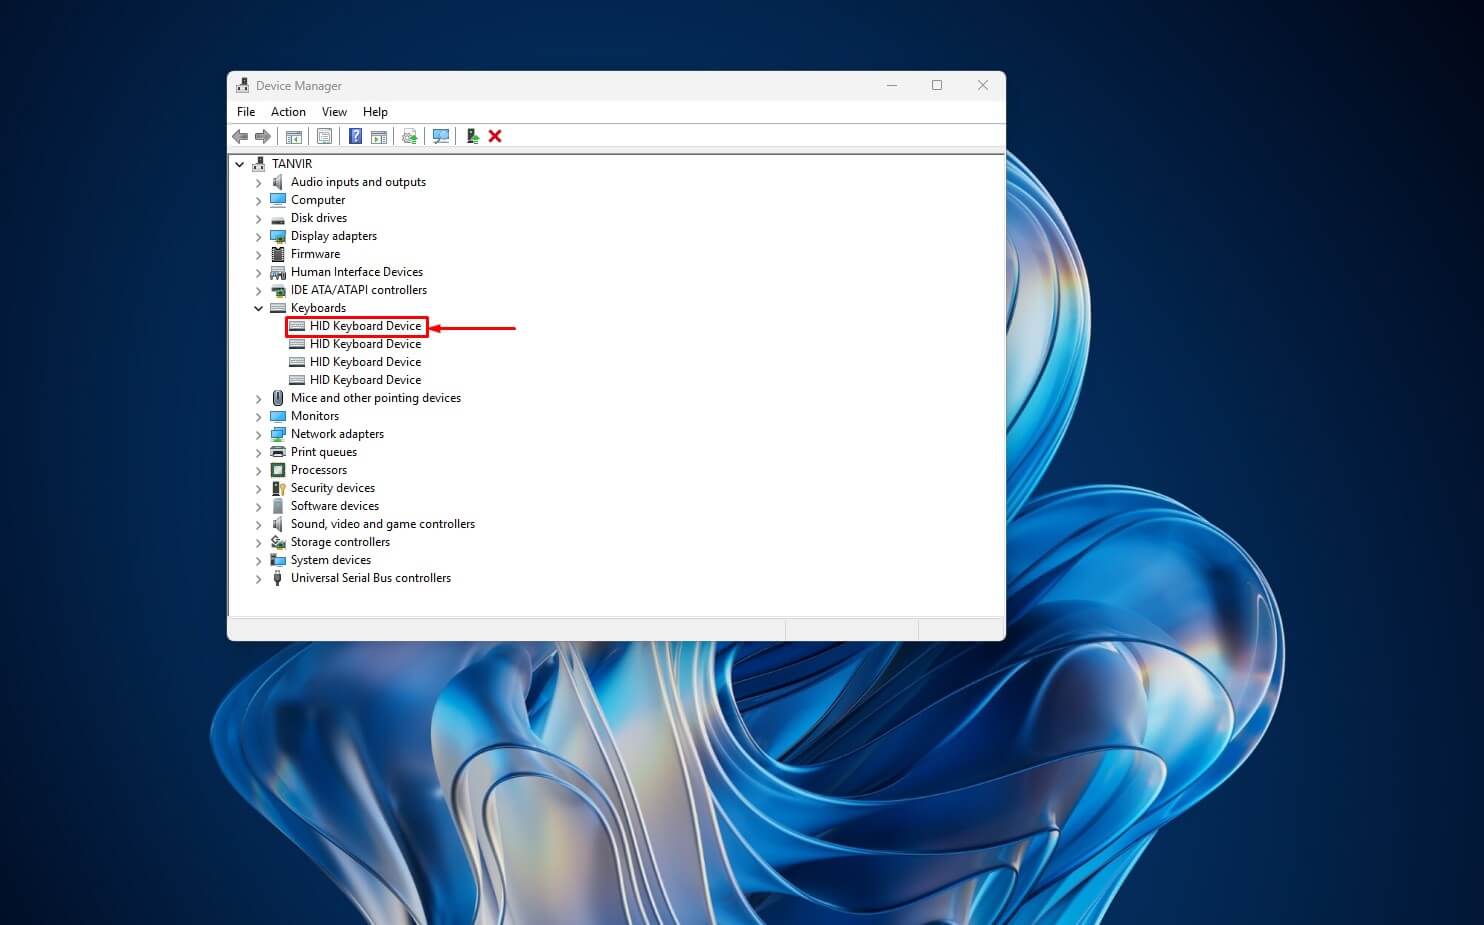This screenshot has width=1484, height=925.
Task: Toggle the Show/Hide Action Pane toolbar icon
Action: tap(379, 136)
